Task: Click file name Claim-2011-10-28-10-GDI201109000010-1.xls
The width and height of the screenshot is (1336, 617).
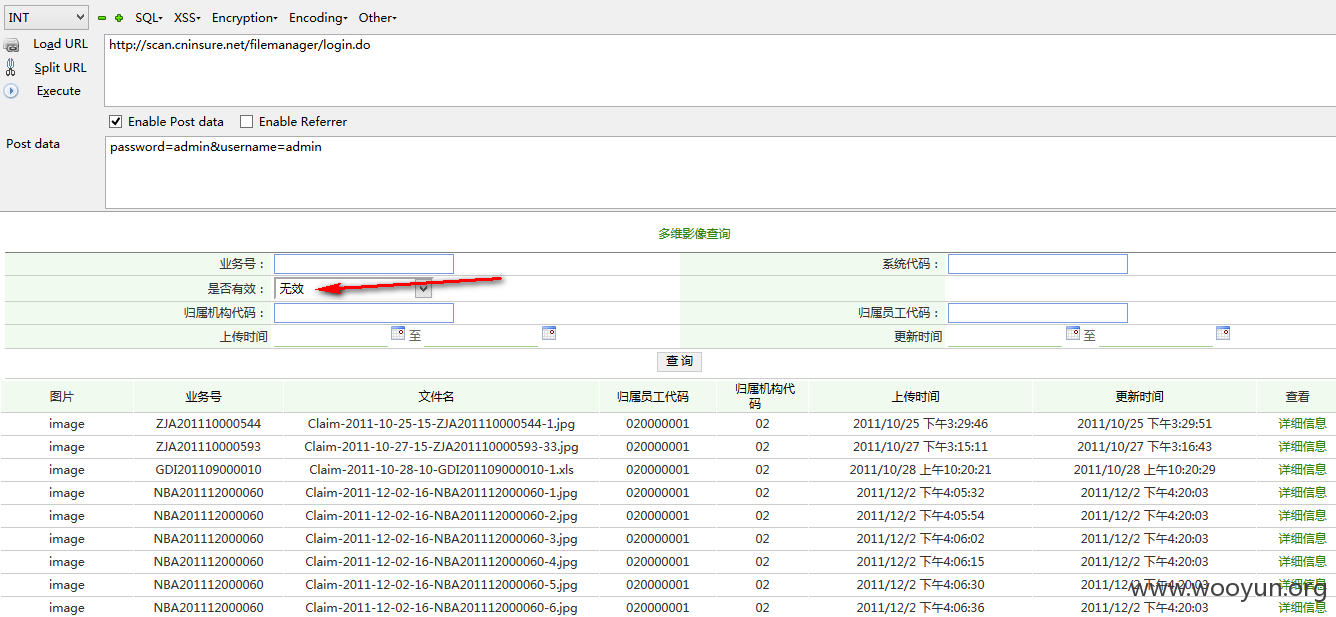Action: pyautogui.click(x=441, y=470)
